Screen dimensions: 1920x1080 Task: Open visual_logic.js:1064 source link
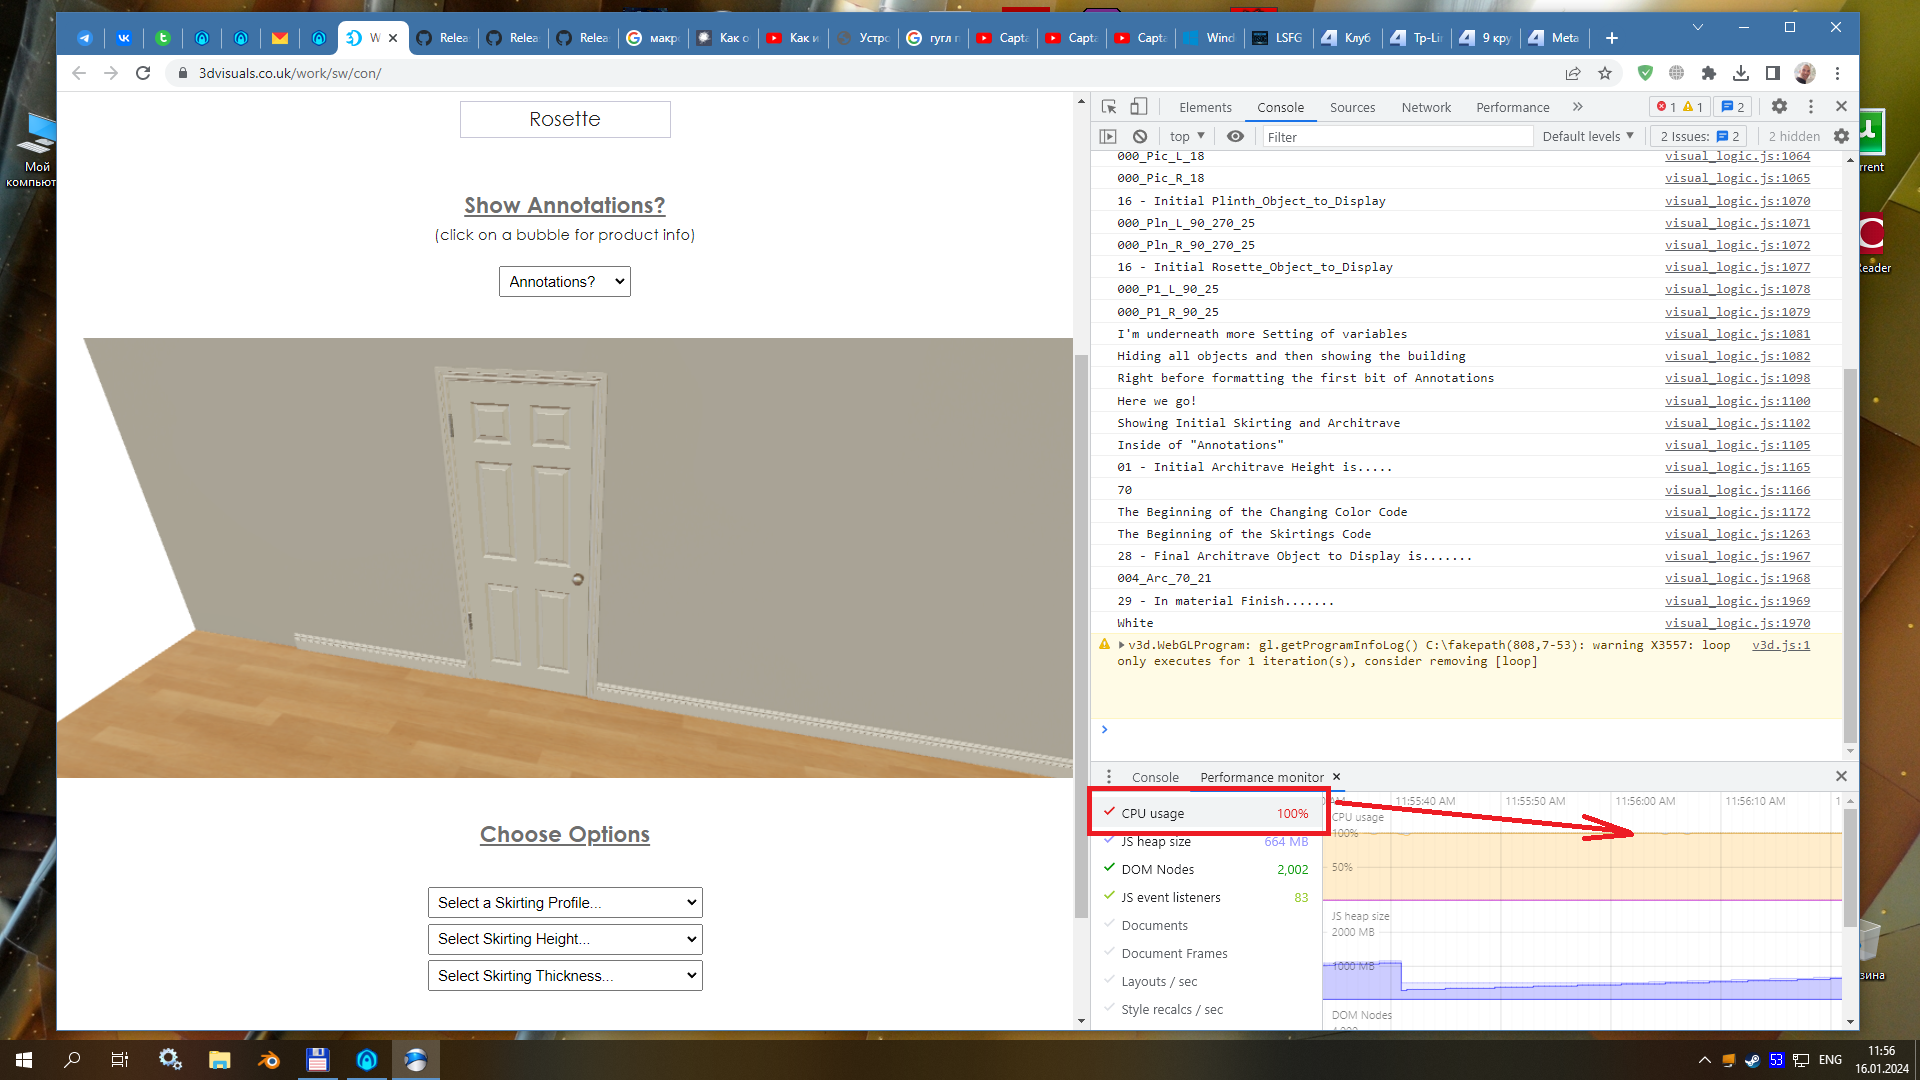pos(1737,156)
